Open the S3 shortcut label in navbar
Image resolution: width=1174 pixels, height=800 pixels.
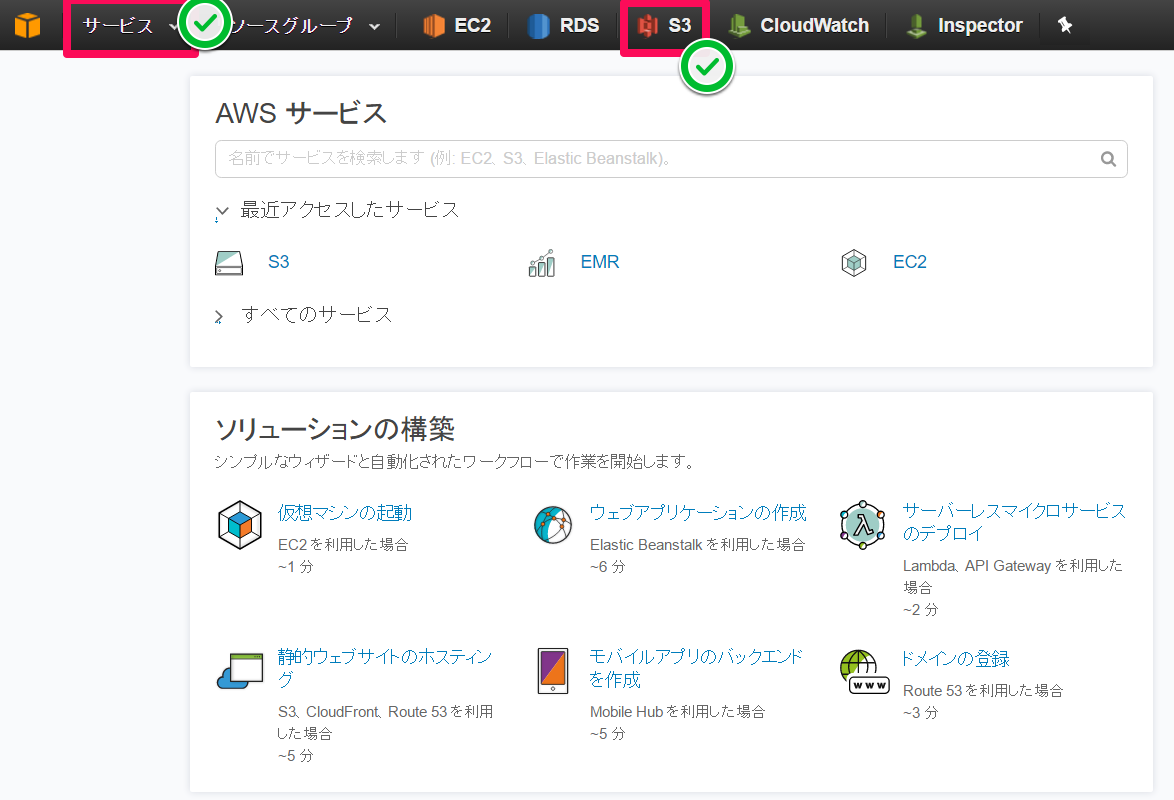pyautogui.click(x=680, y=25)
